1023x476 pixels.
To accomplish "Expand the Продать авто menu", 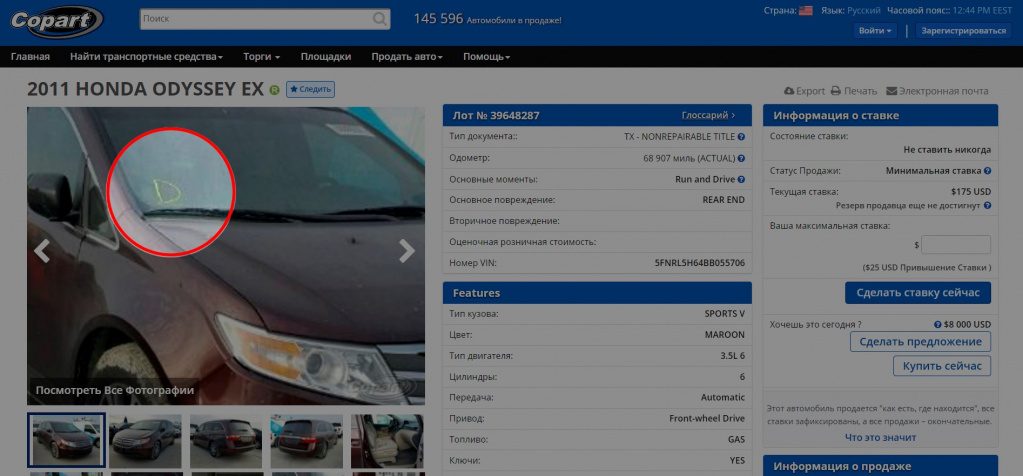I will click(x=407, y=57).
